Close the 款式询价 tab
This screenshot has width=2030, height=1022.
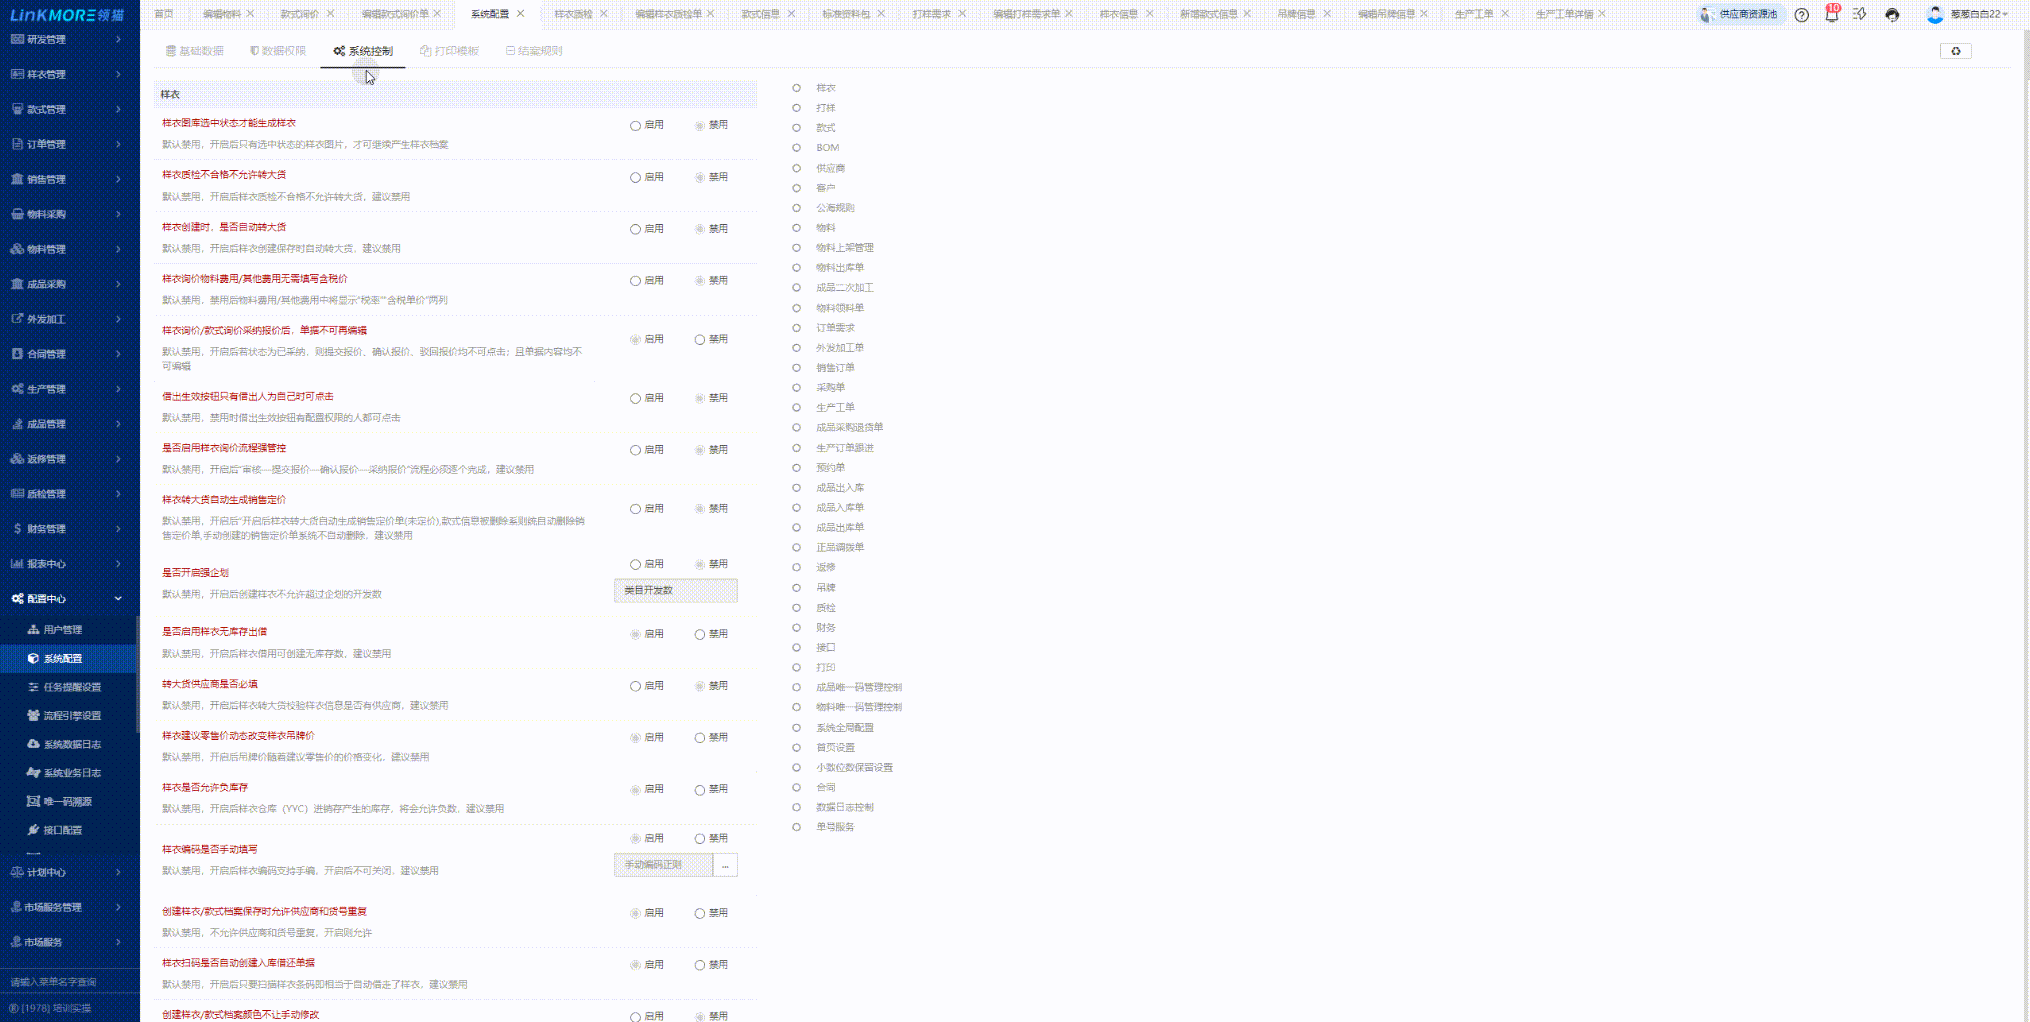point(331,14)
